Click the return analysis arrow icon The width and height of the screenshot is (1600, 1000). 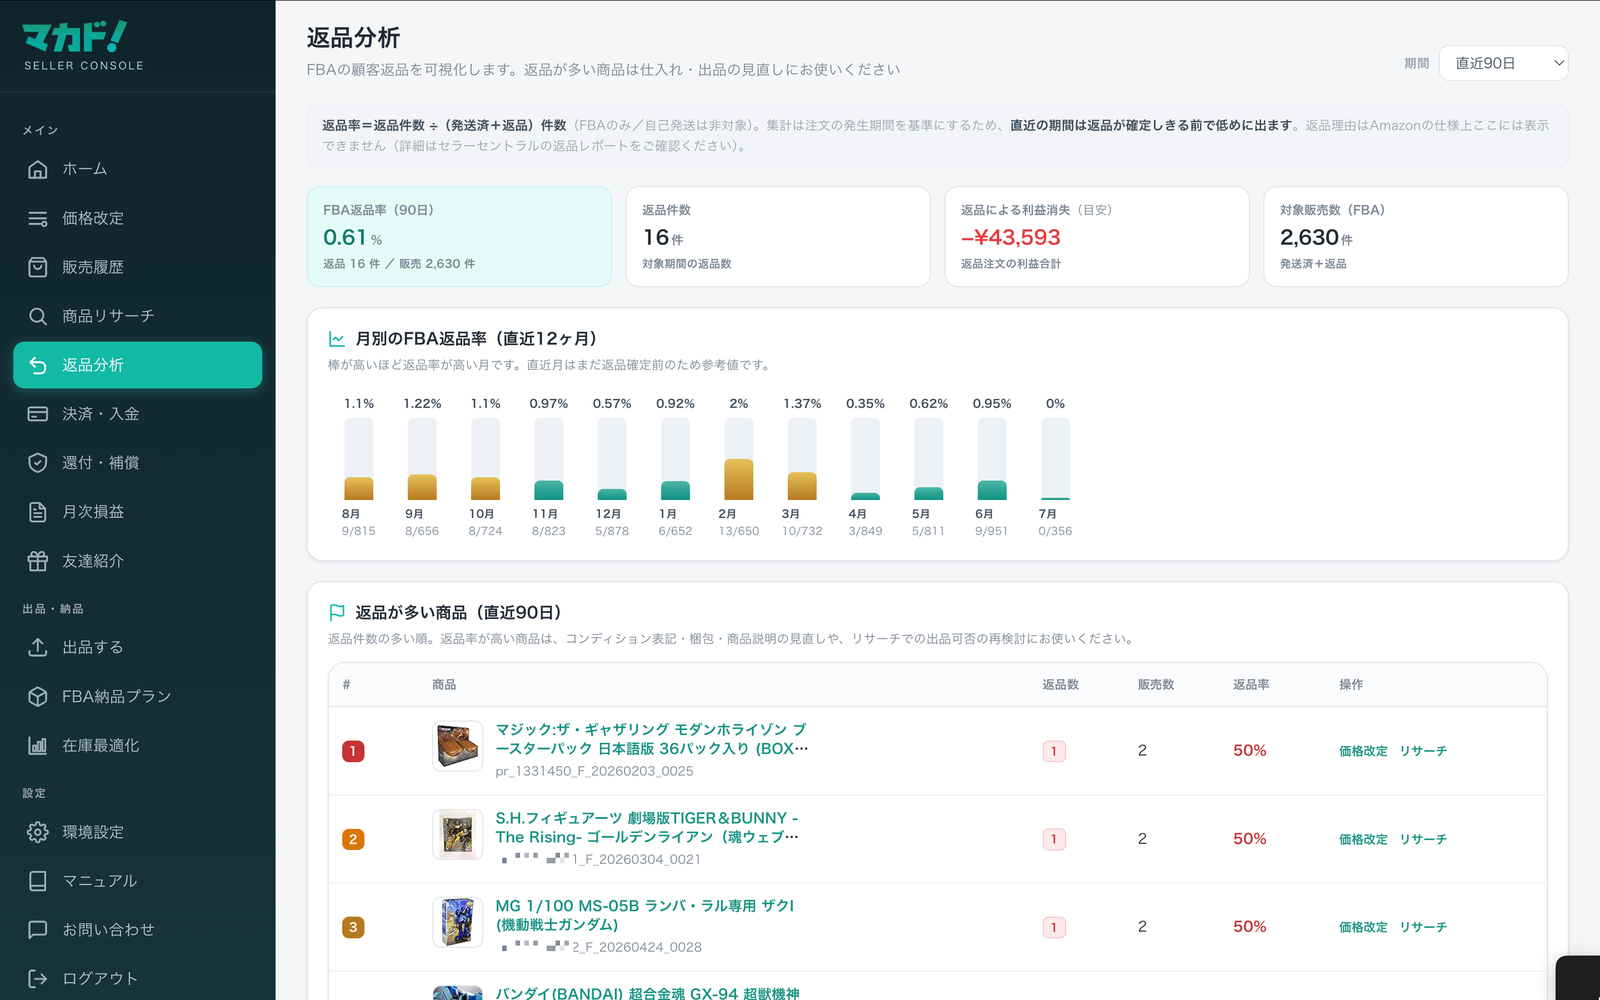tap(38, 365)
